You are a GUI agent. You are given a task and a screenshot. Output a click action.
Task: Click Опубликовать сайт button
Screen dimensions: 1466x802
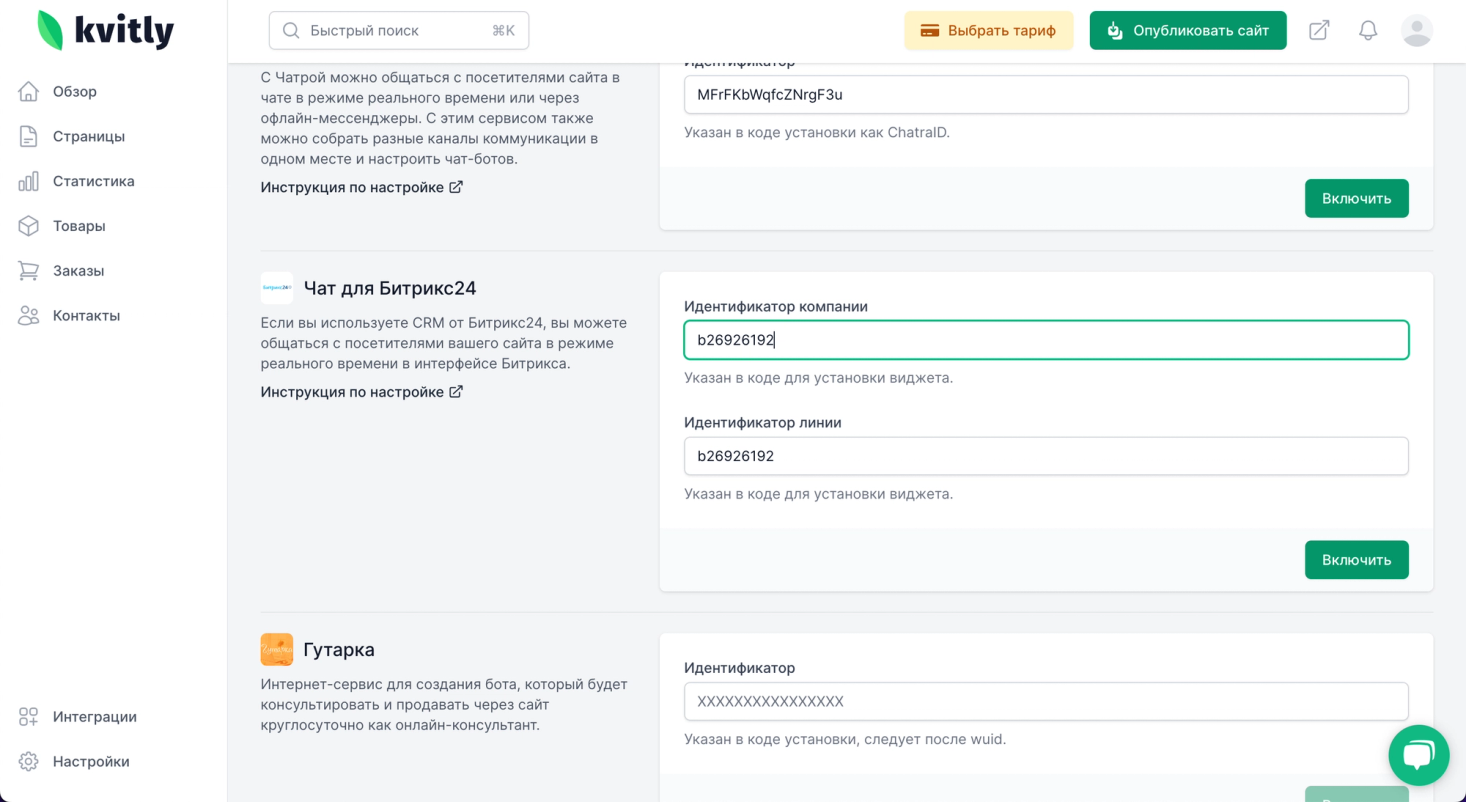click(x=1187, y=30)
